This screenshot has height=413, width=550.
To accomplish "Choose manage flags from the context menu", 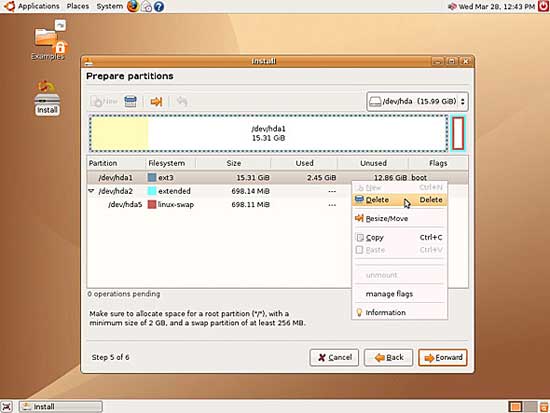I will pyautogui.click(x=400, y=294).
